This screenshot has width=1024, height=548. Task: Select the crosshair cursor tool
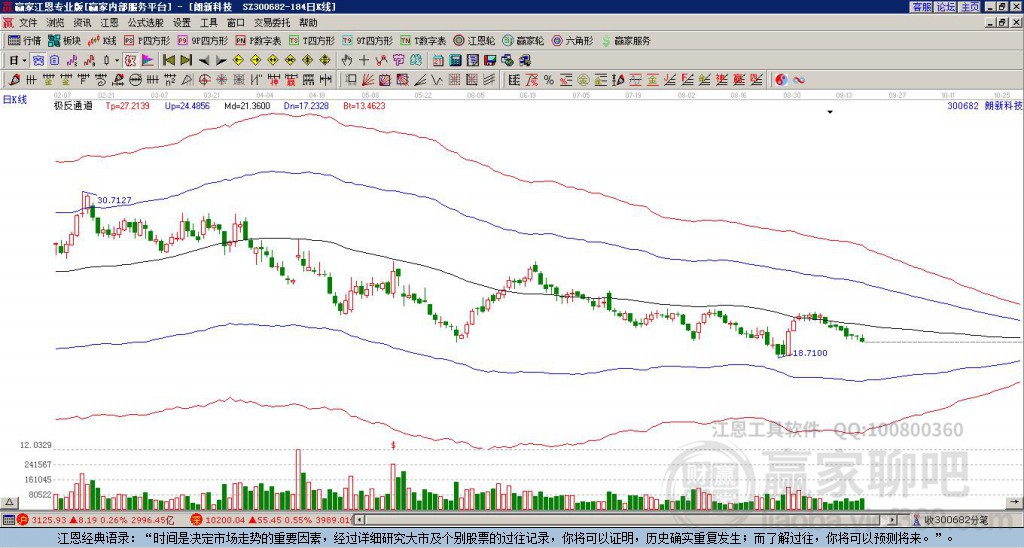coord(364,61)
